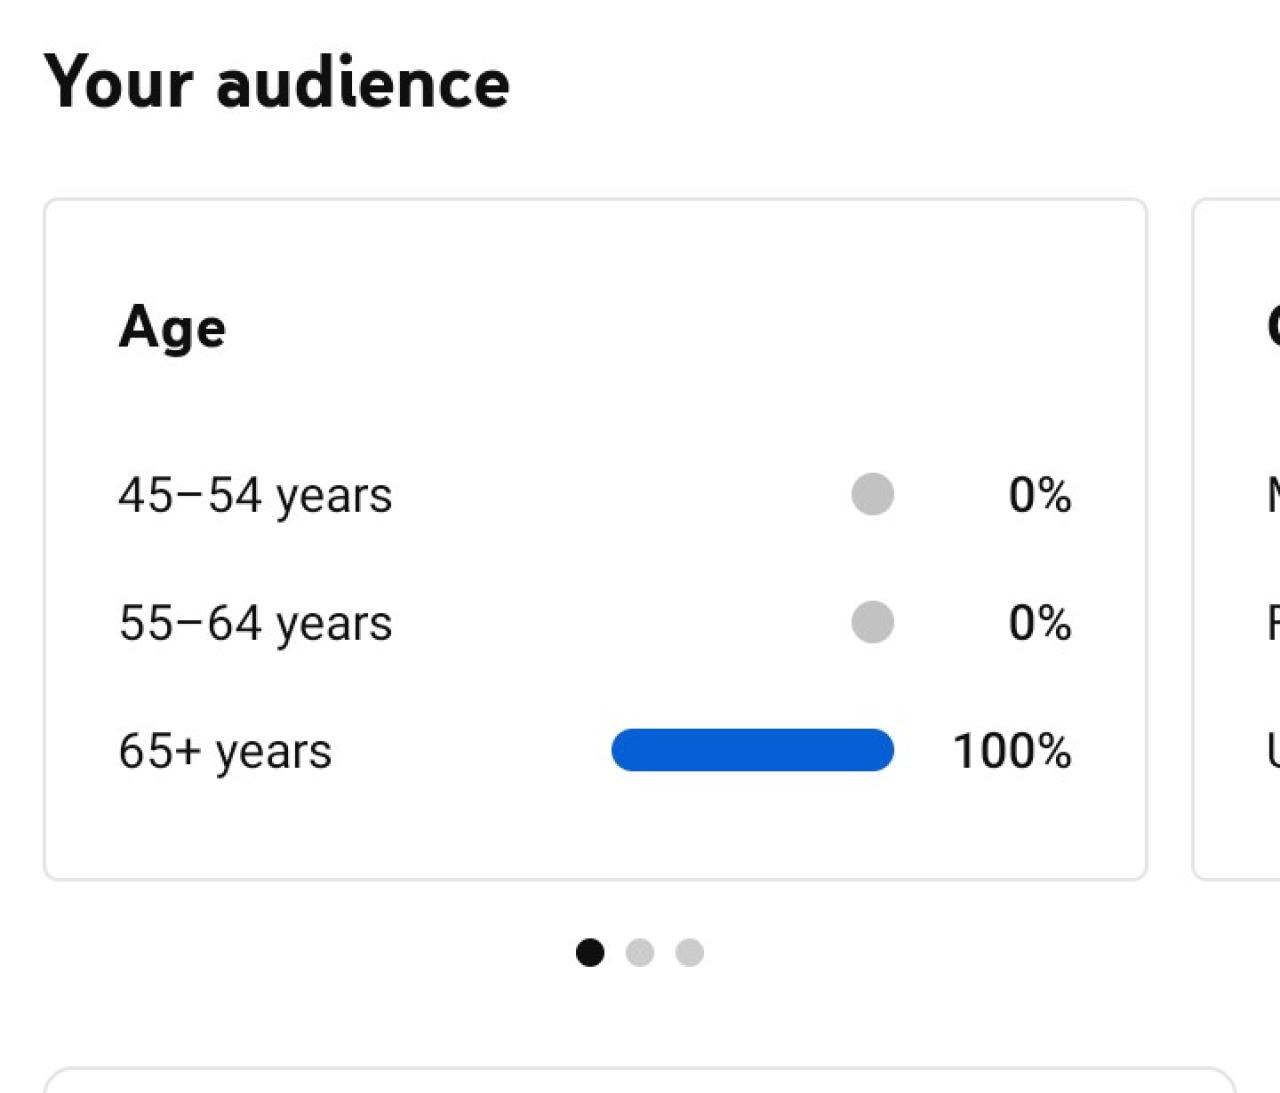Screen dimensions: 1280x1093
Task: Click the Age card title
Action: pyautogui.click(x=172, y=327)
